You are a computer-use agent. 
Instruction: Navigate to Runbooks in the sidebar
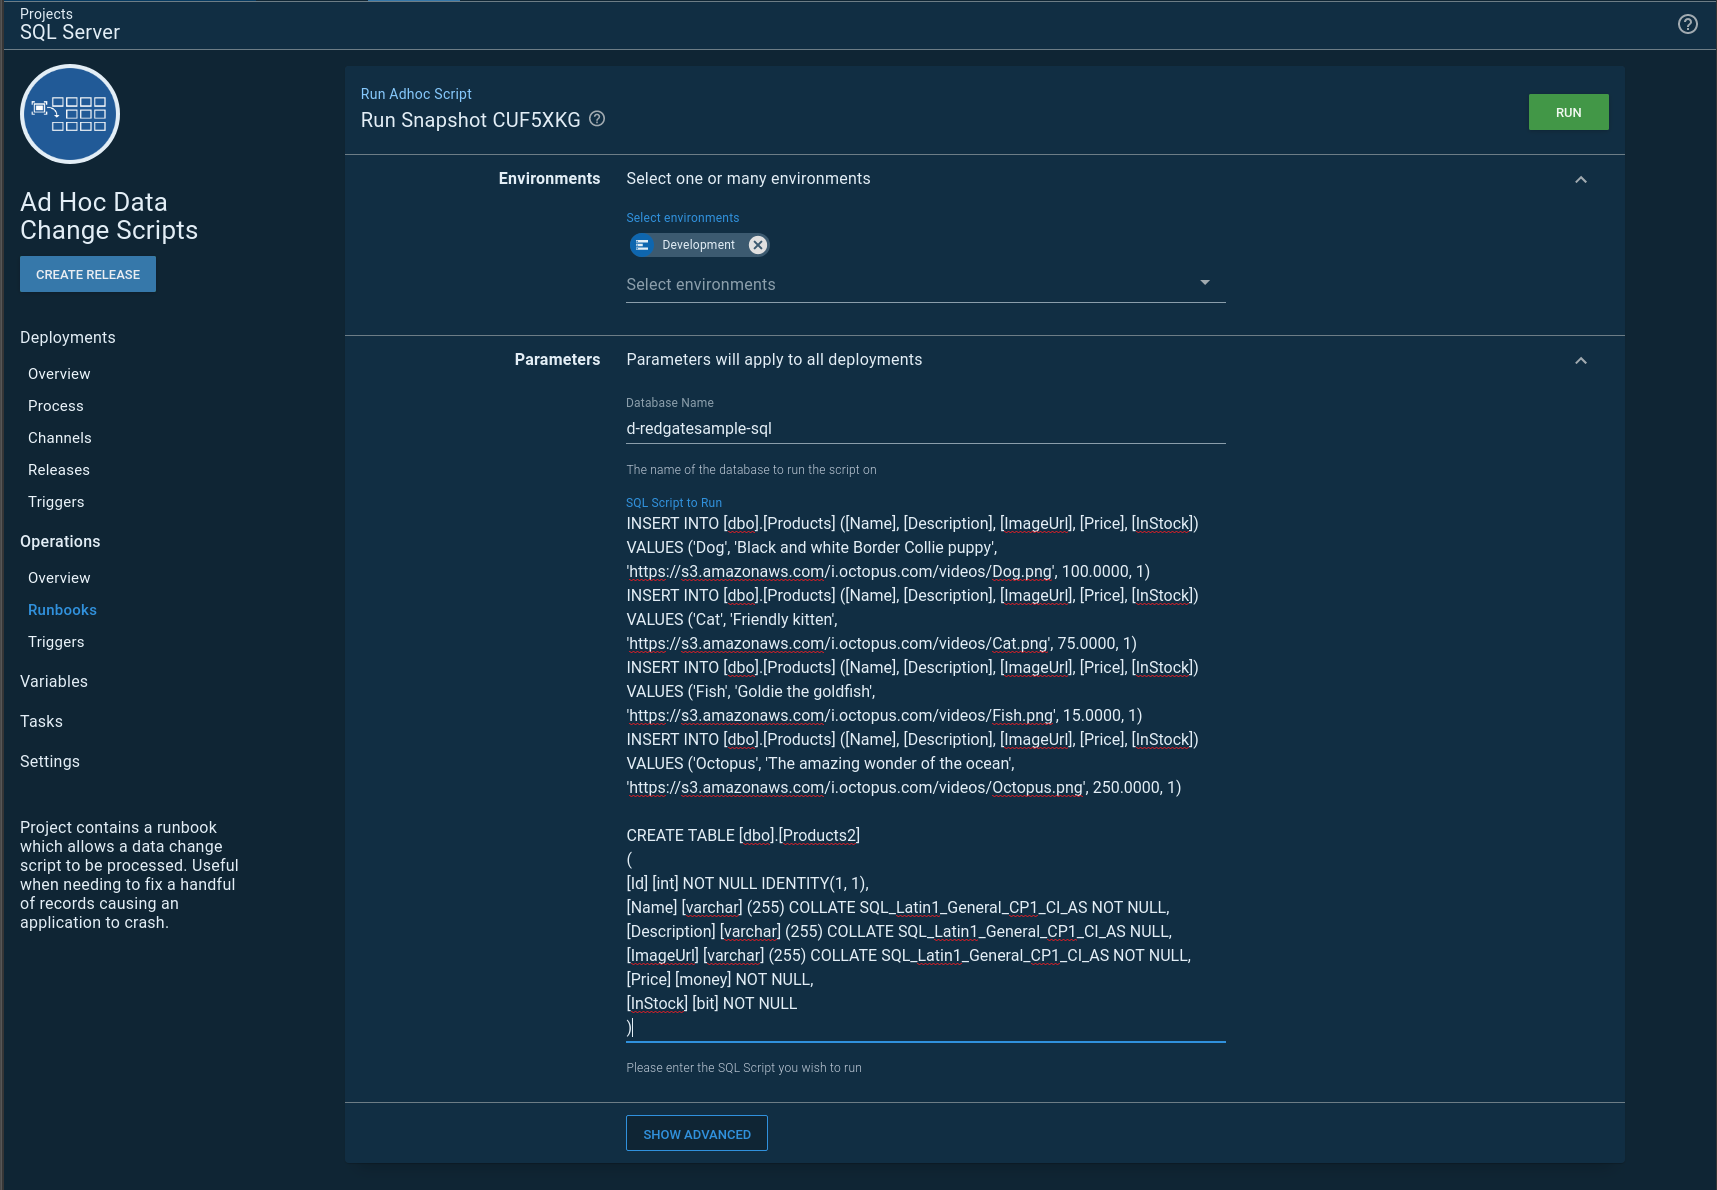(62, 609)
